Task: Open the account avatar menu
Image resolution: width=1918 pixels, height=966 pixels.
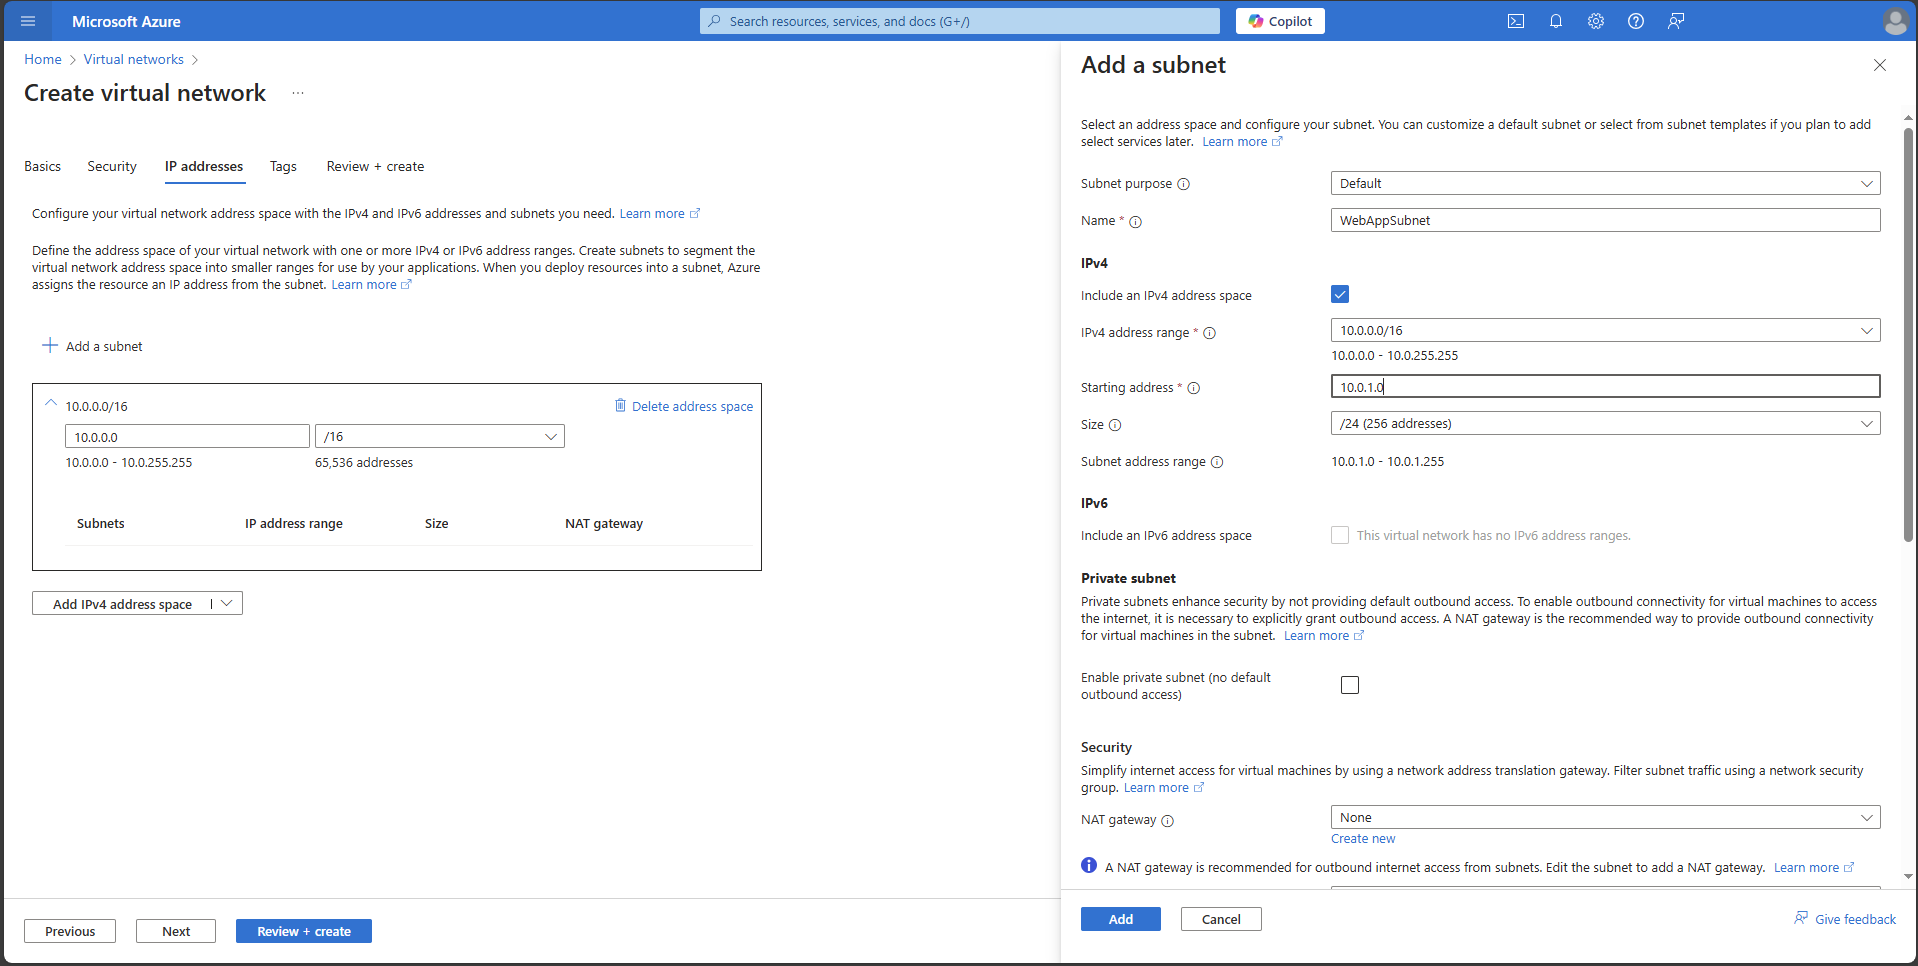Action: [1895, 21]
